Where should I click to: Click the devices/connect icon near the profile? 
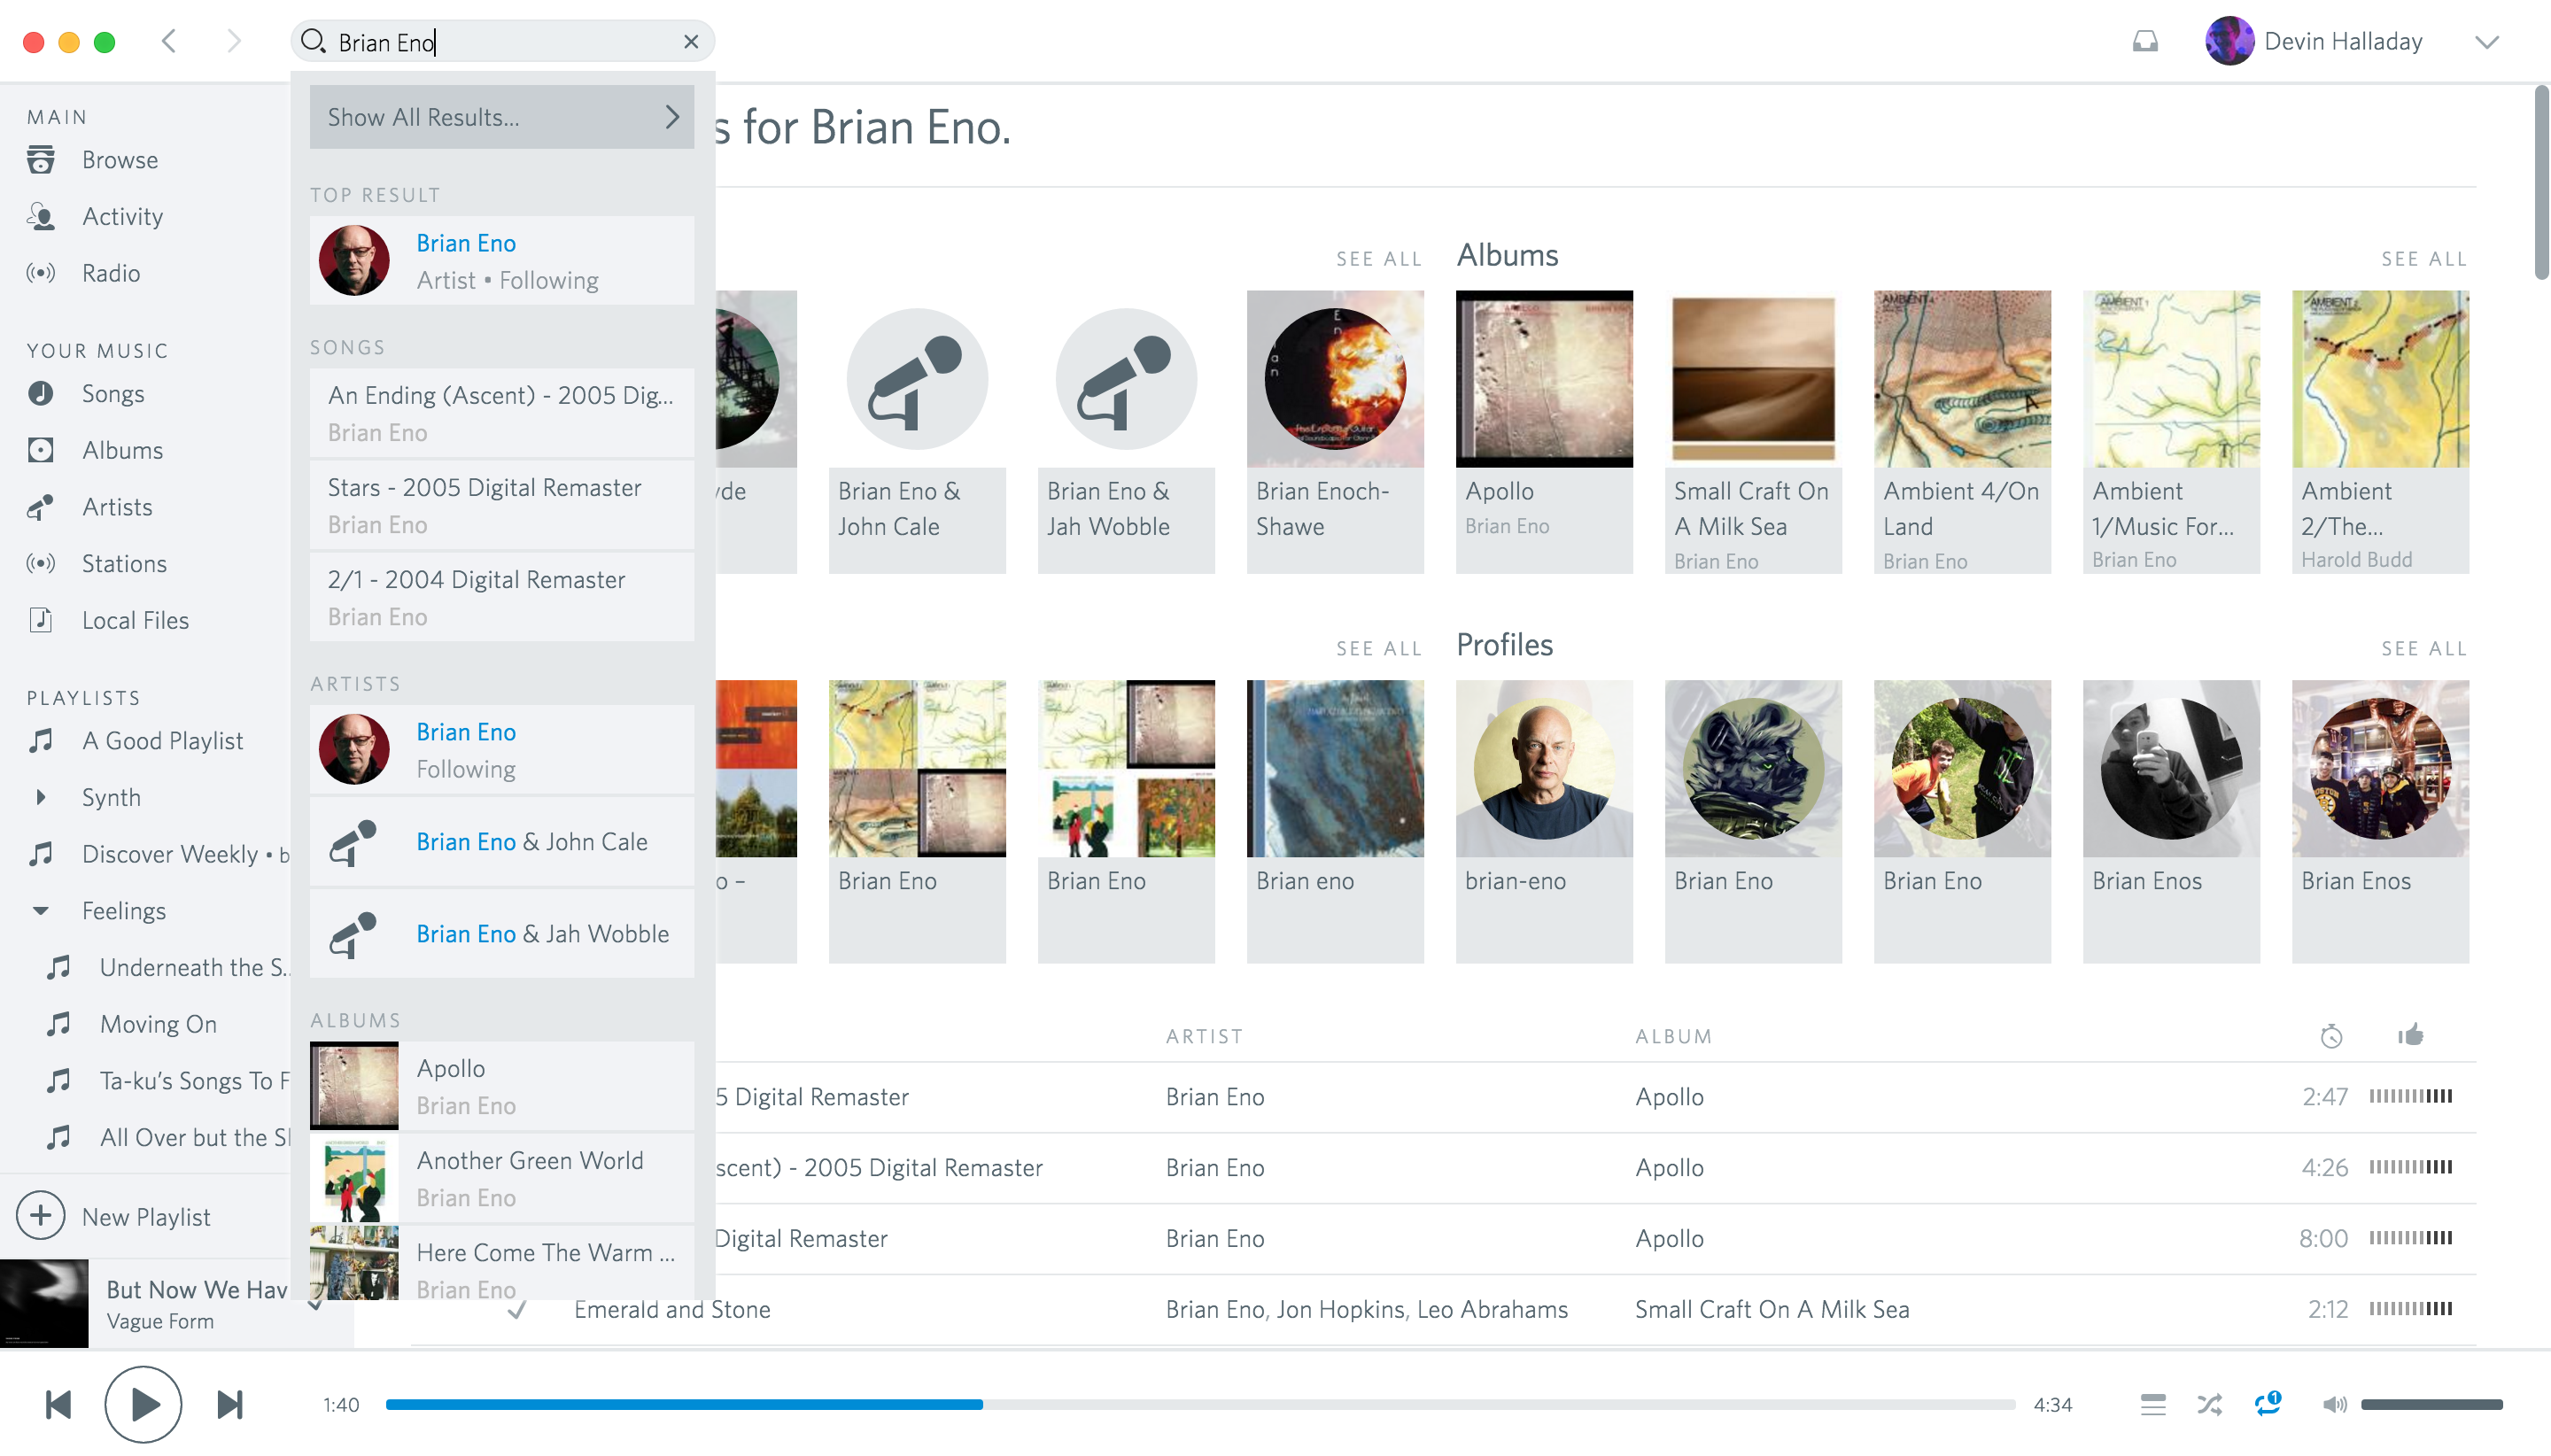(x=2146, y=41)
